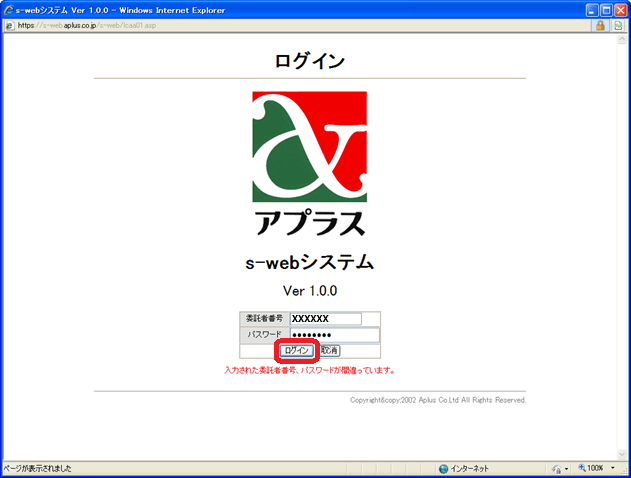
Task: Click the Aplus ampersand logo image
Action: pyautogui.click(x=309, y=147)
